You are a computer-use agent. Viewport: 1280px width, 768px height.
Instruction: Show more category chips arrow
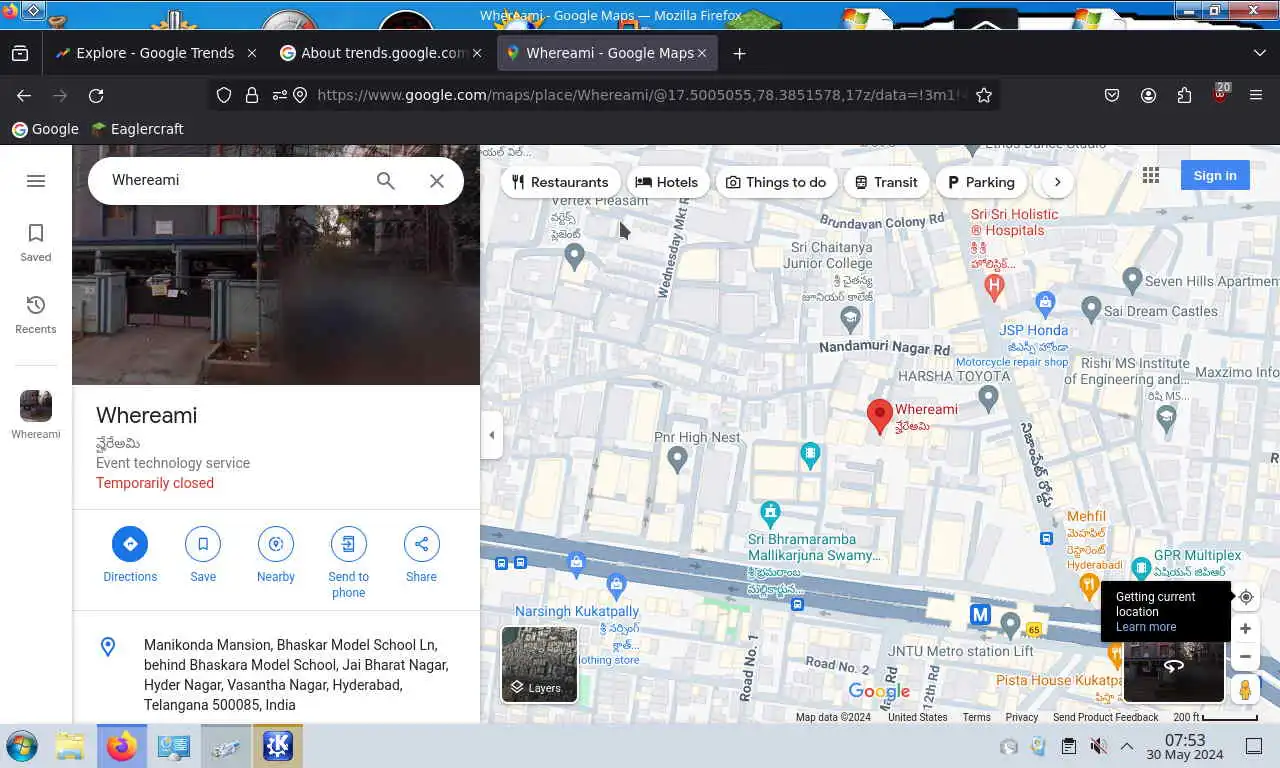pos(1057,182)
